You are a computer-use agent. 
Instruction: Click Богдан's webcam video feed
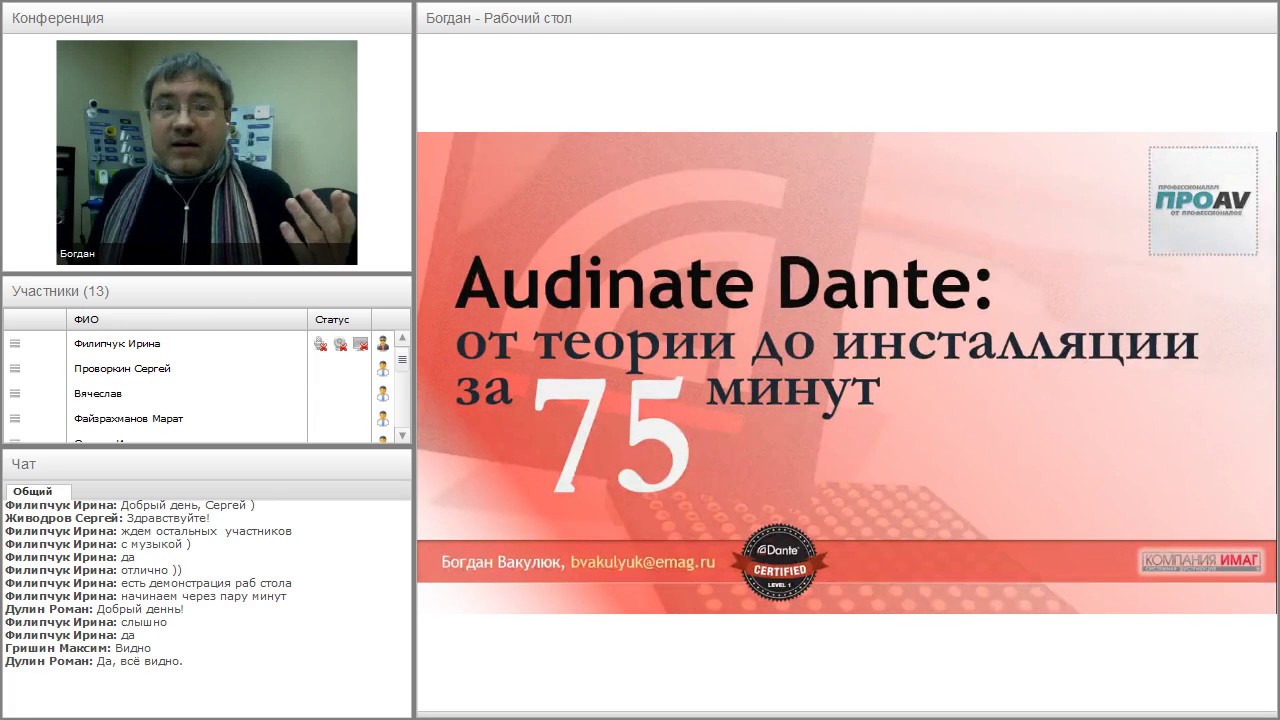pyautogui.click(x=207, y=152)
